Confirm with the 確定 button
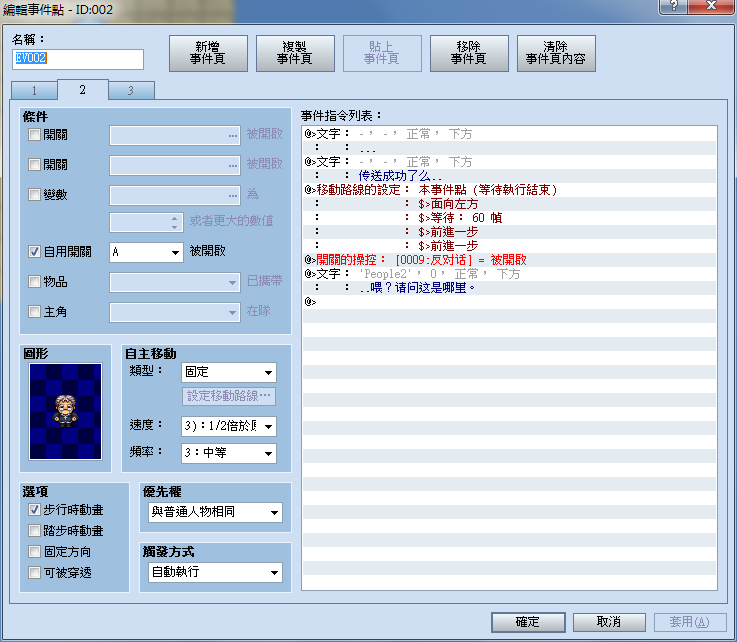The width and height of the screenshot is (737, 642). click(528, 622)
